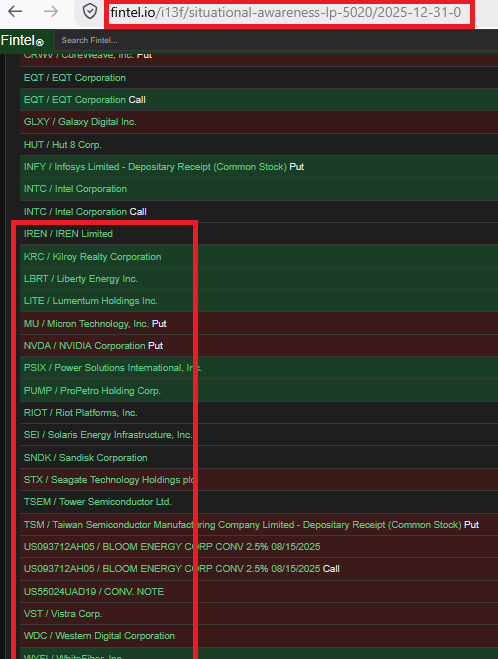Open TSEM / Tower Semiconductor Ltd. link

(98, 501)
